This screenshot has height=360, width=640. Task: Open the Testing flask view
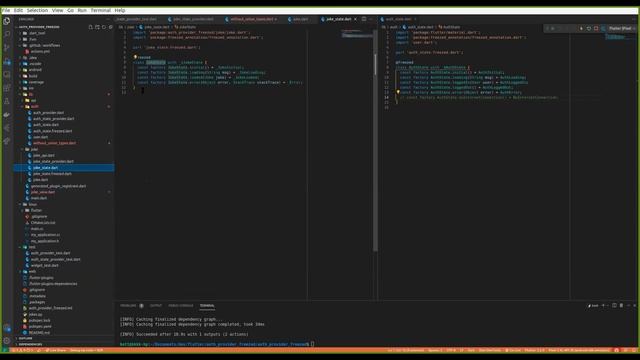pyautogui.click(x=7, y=101)
